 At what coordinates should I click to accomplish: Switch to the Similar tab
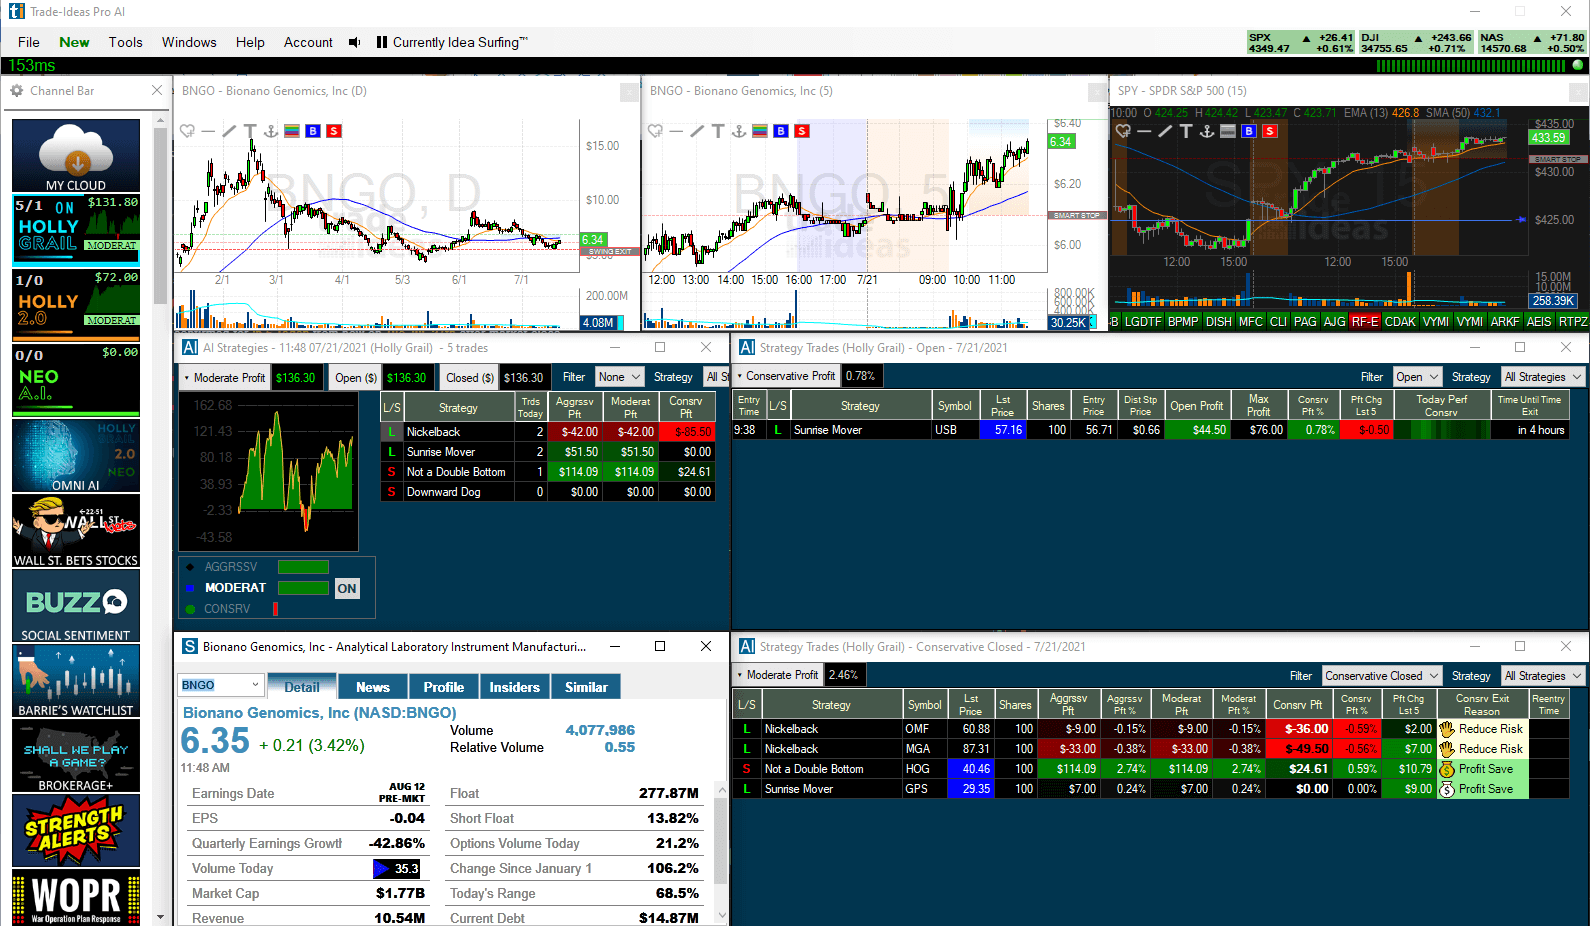click(x=586, y=687)
